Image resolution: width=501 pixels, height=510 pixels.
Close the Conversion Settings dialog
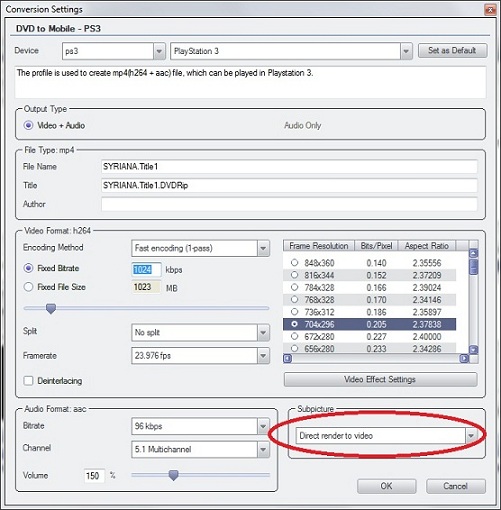pos(490,10)
